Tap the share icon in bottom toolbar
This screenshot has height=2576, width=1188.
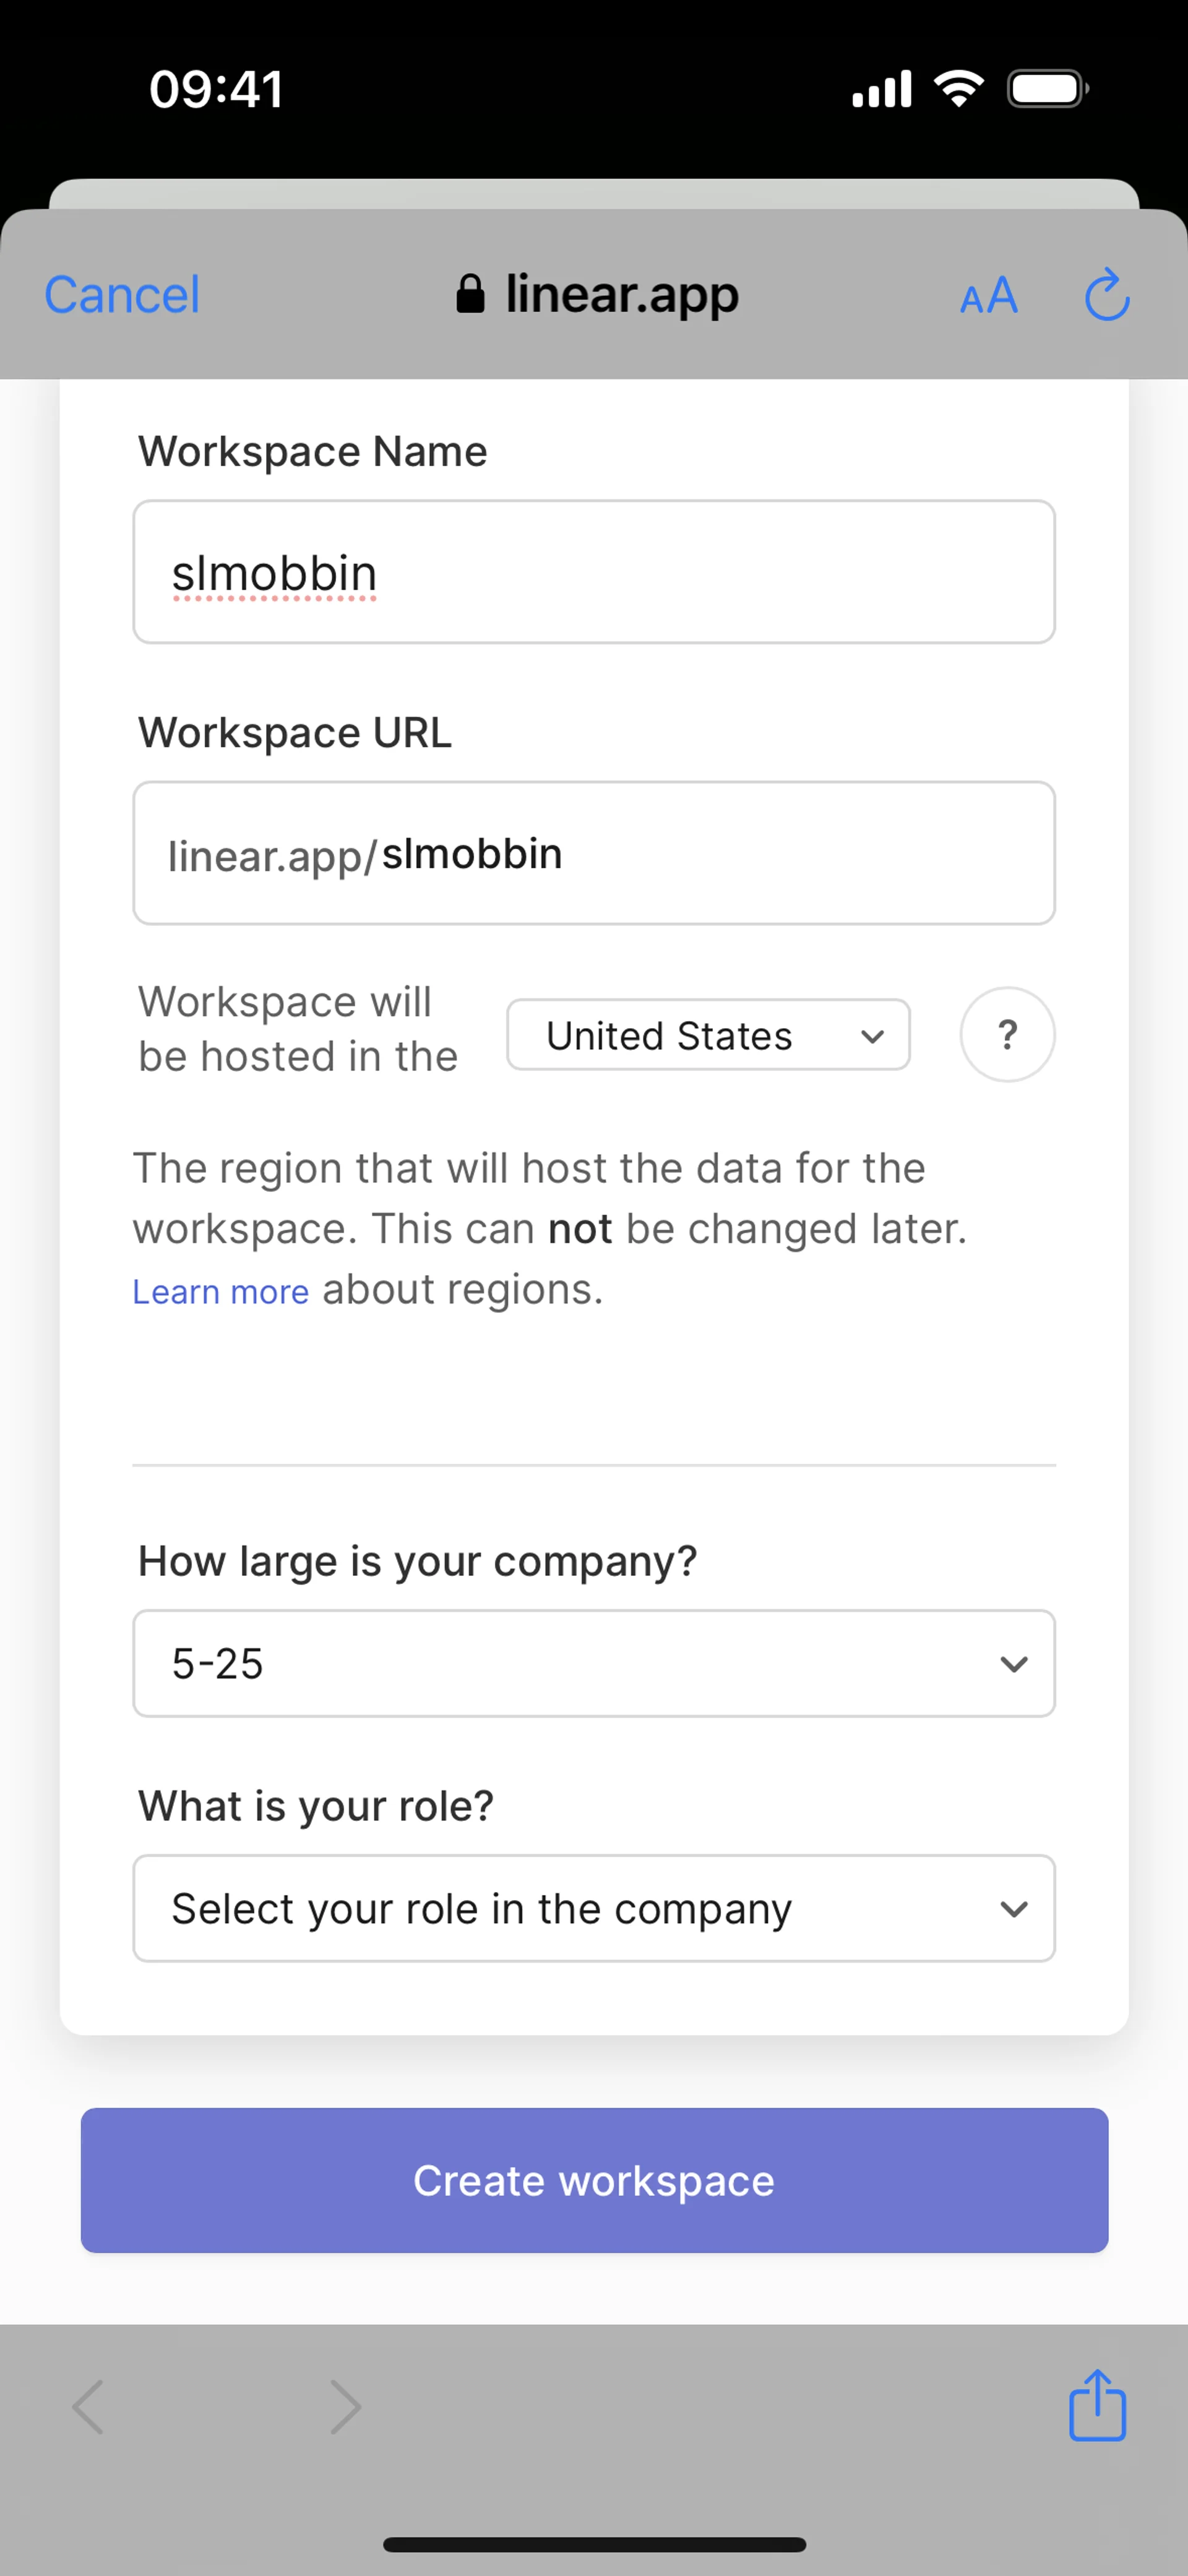click(x=1097, y=2406)
